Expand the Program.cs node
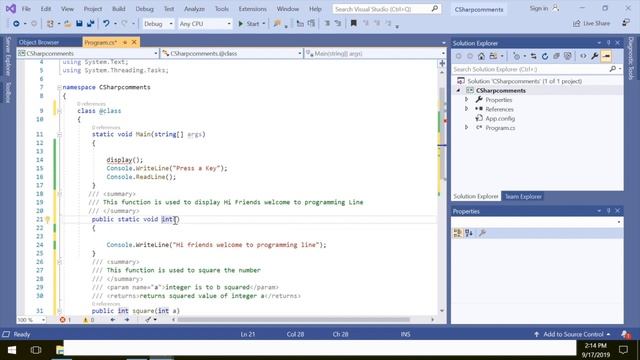The width and height of the screenshot is (640, 360). click(x=467, y=128)
